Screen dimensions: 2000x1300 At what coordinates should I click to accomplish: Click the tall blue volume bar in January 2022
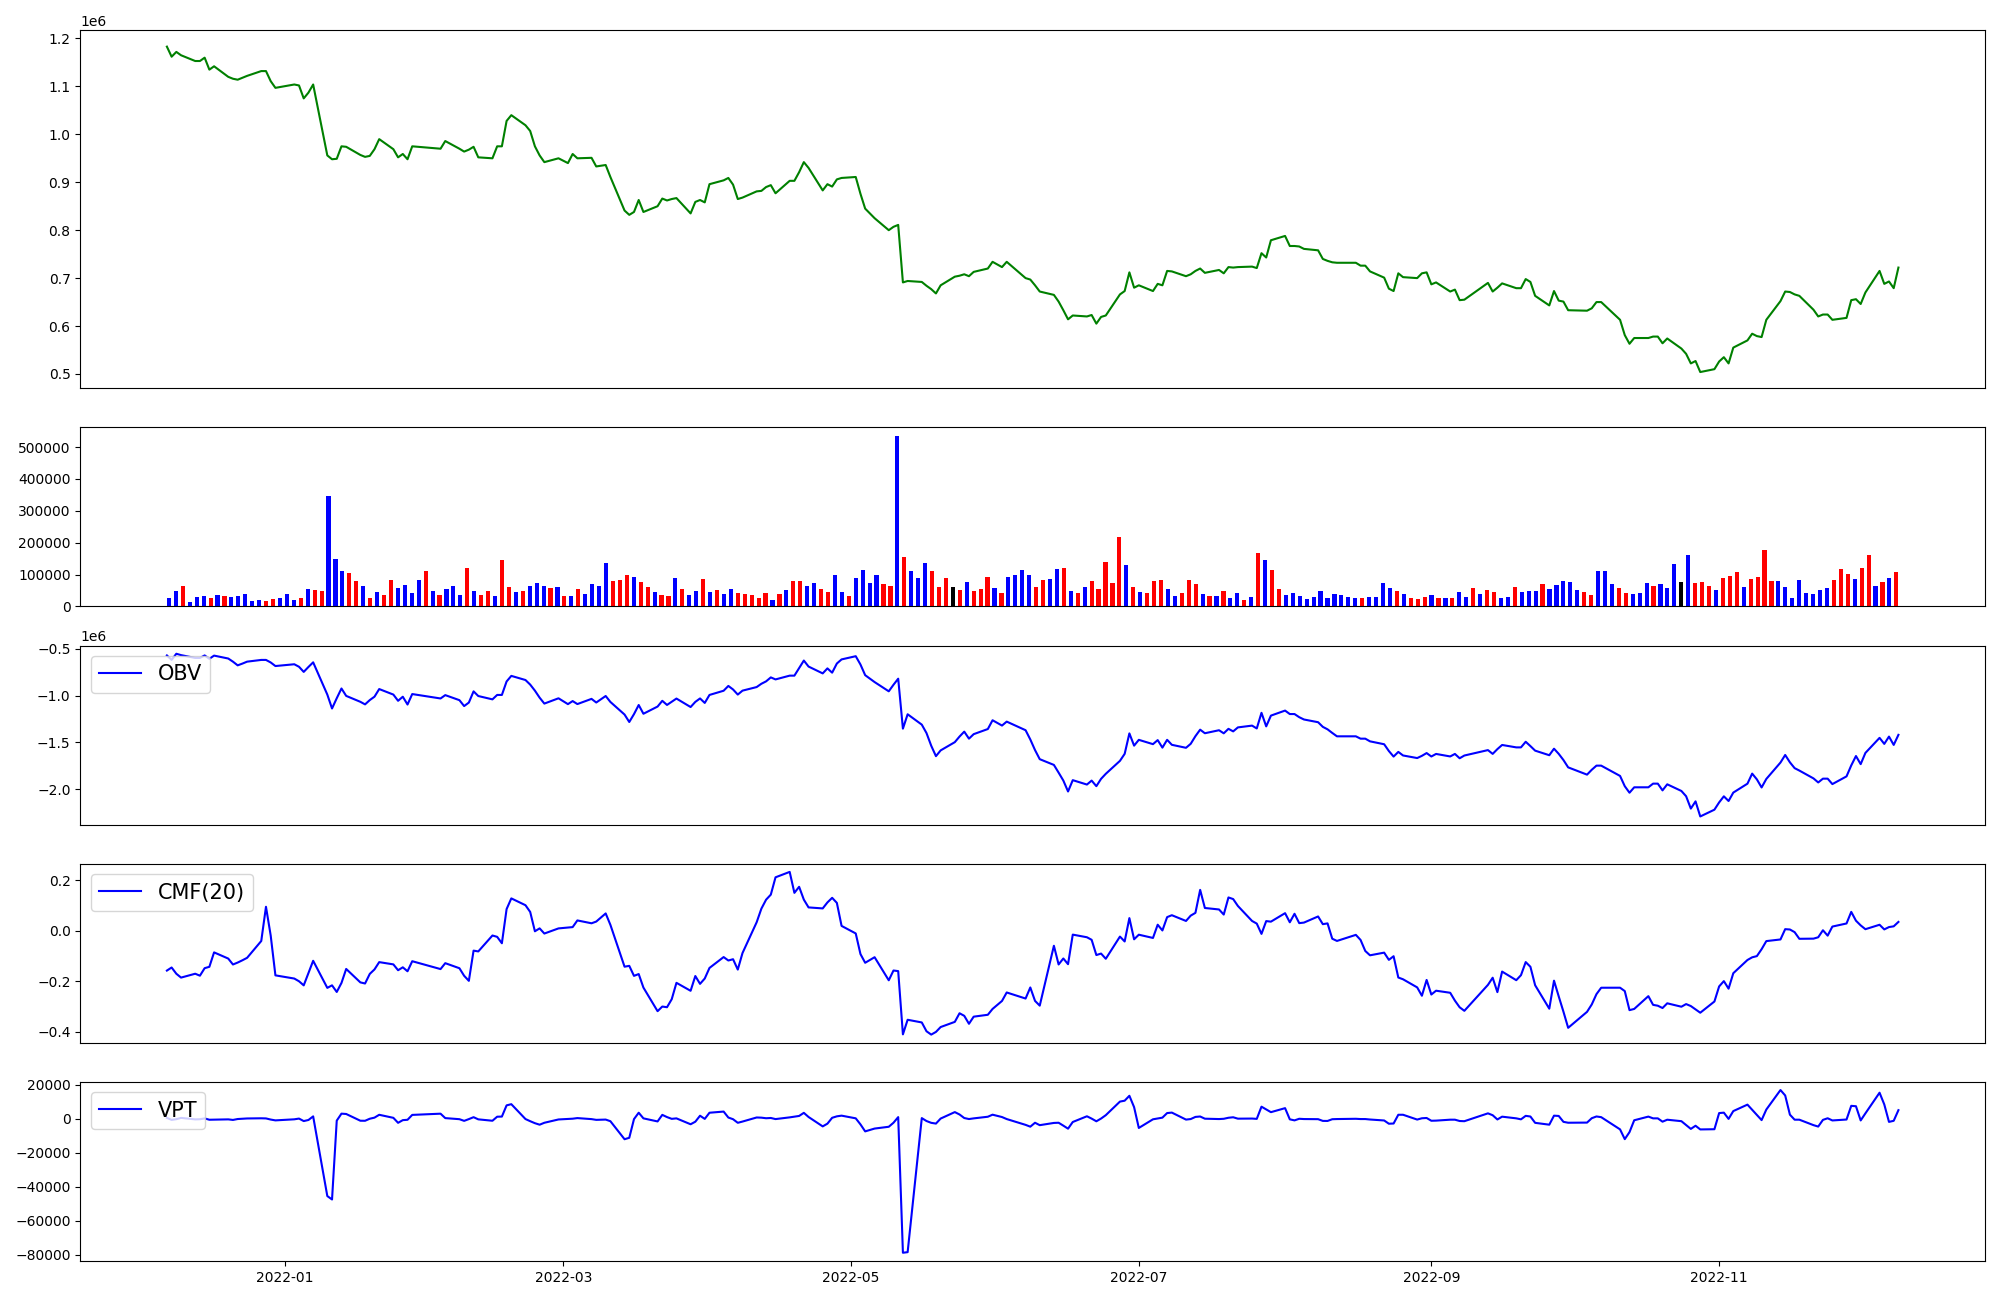[x=328, y=550]
